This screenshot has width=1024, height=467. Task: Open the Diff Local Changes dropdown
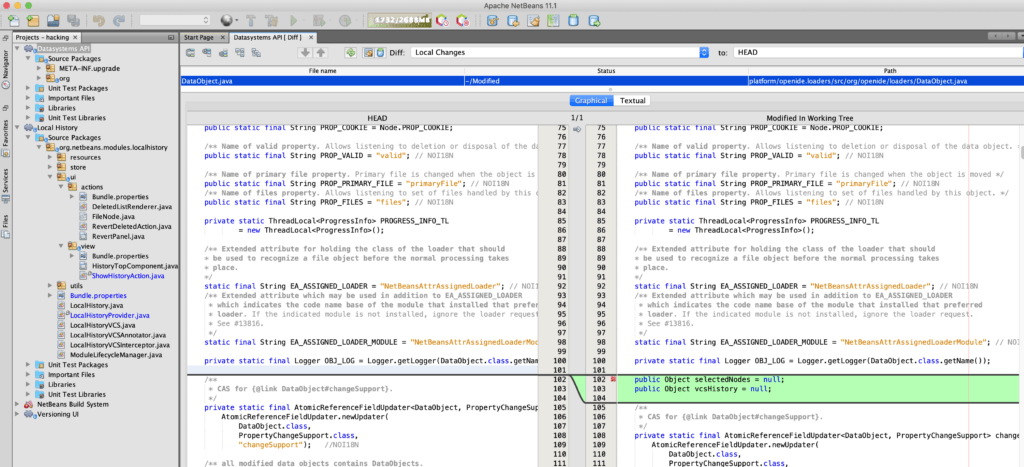click(704, 52)
